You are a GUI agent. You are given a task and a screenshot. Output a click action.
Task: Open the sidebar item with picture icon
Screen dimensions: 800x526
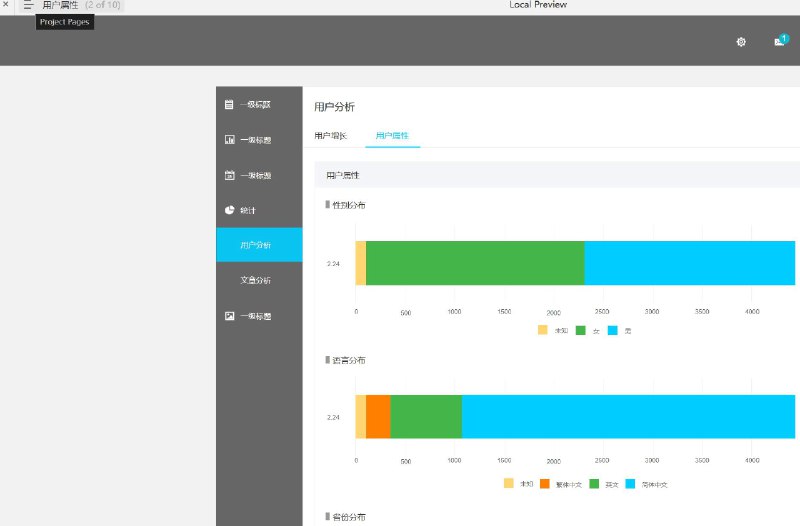coord(259,316)
